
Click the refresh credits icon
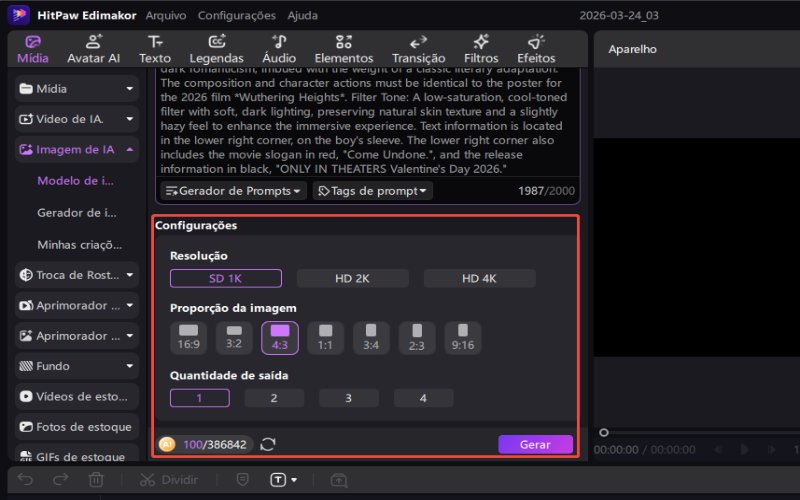(268, 444)
